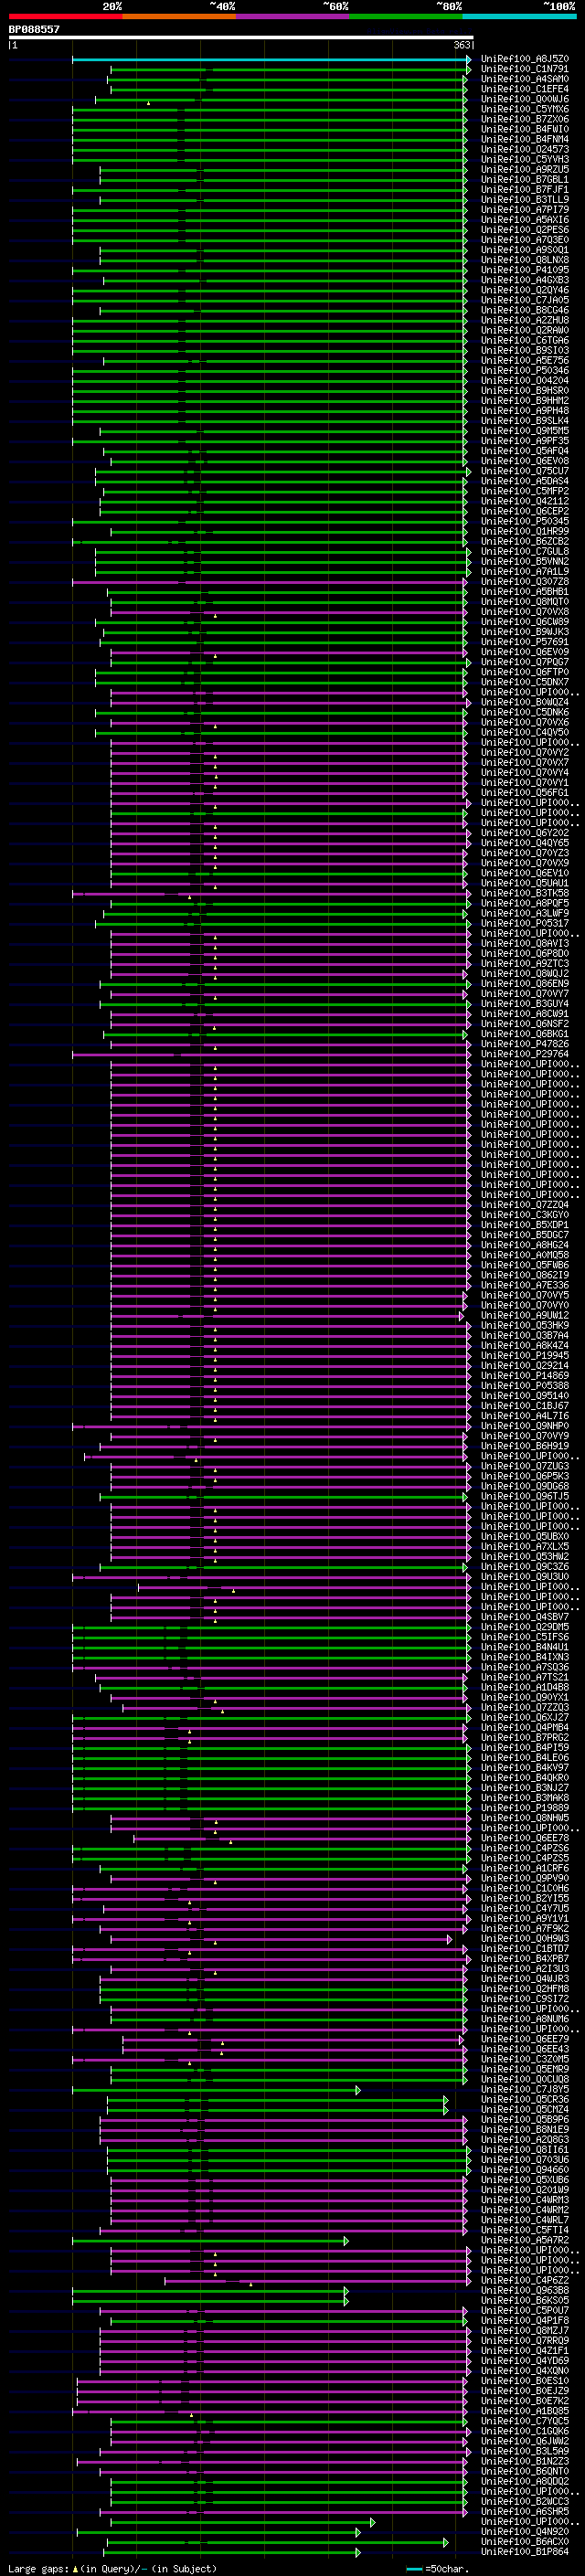Open hit UniRef100_C1N791
Viewport: 585px width, 2576px height.
tap(525, 69)
